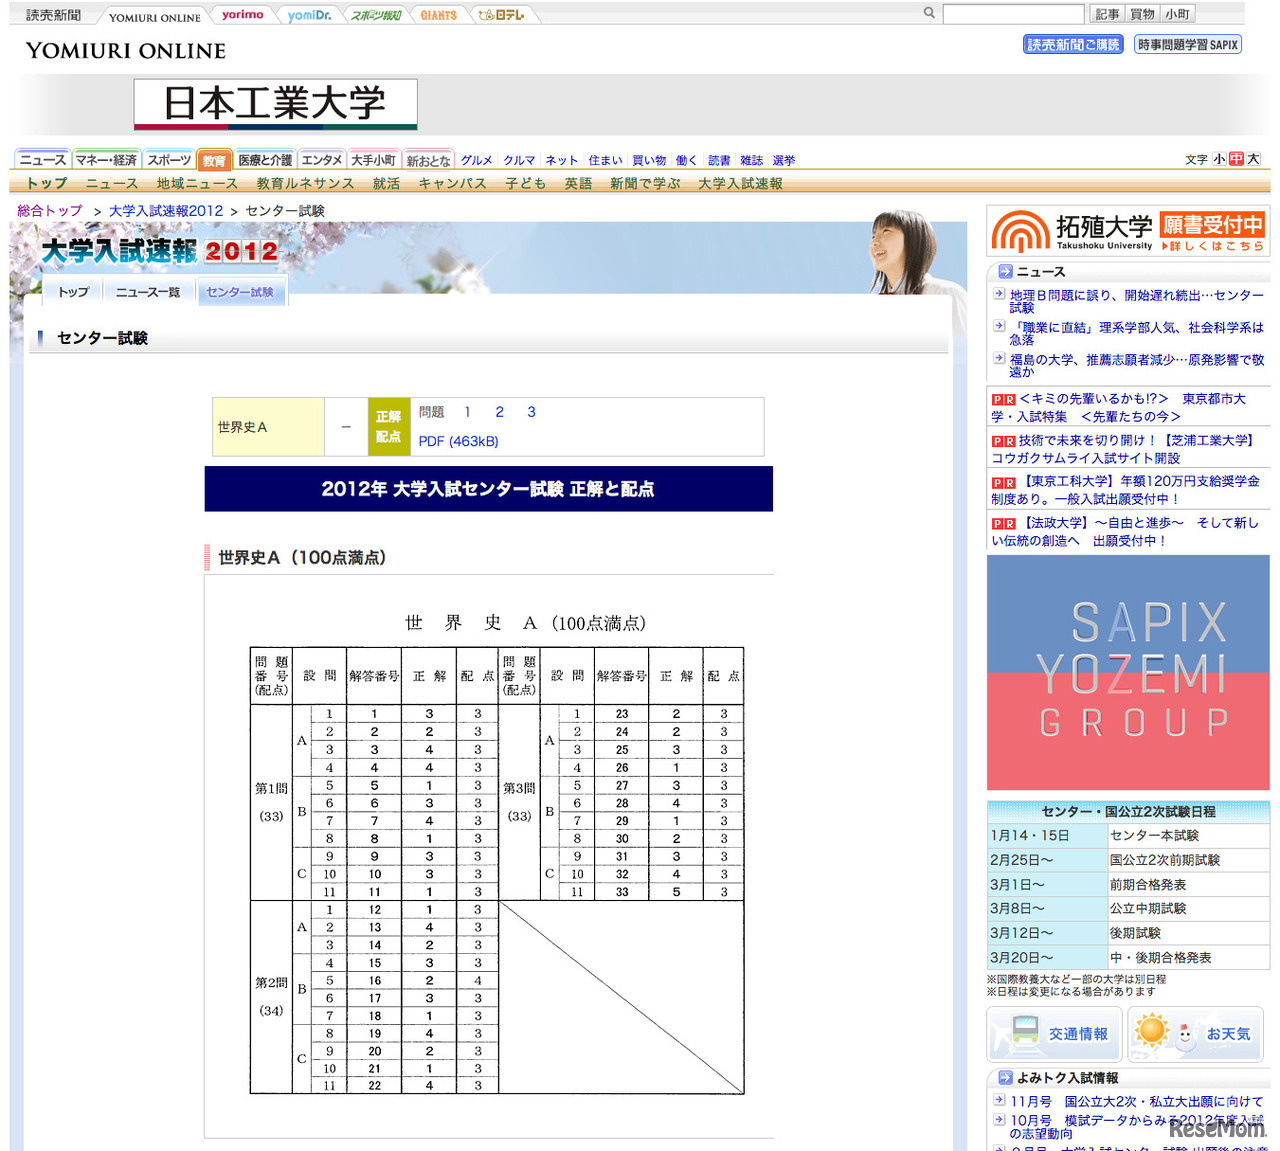Viewport: 1280px width, 1151px height.
Task: Open the 拓殖大学 願書受付中 banner
Action: tap(1126, 230)
